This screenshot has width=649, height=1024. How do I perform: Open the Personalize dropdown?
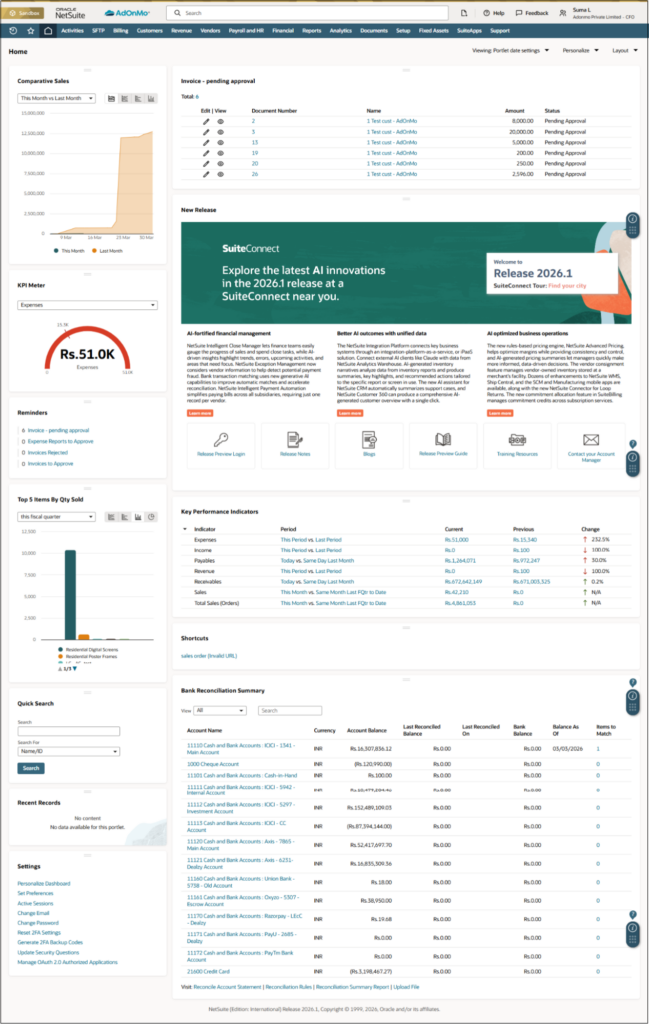coord(580,50)
